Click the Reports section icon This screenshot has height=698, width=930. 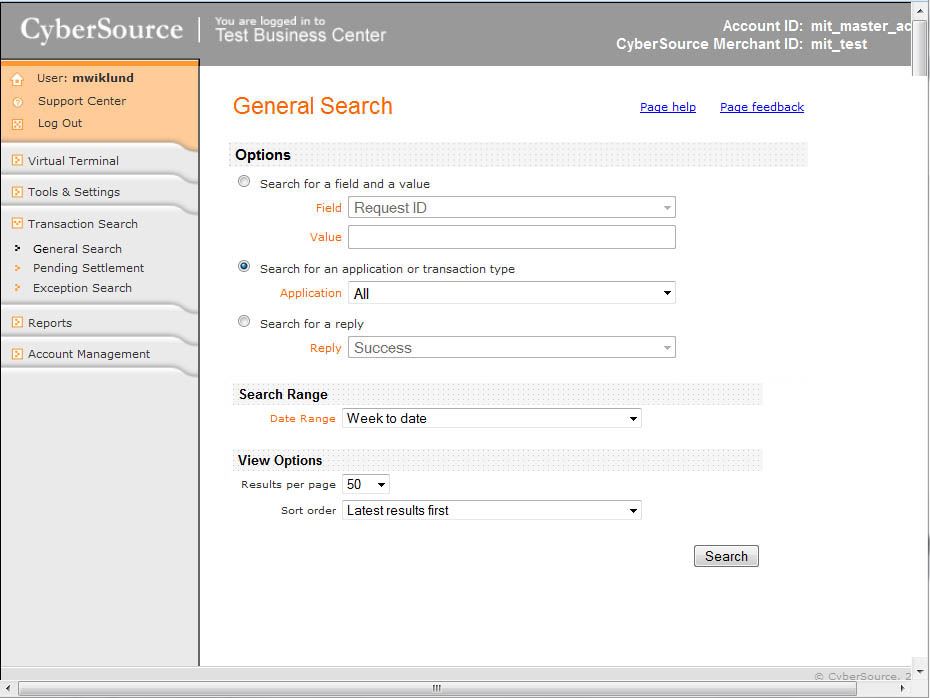click(17, 323)
